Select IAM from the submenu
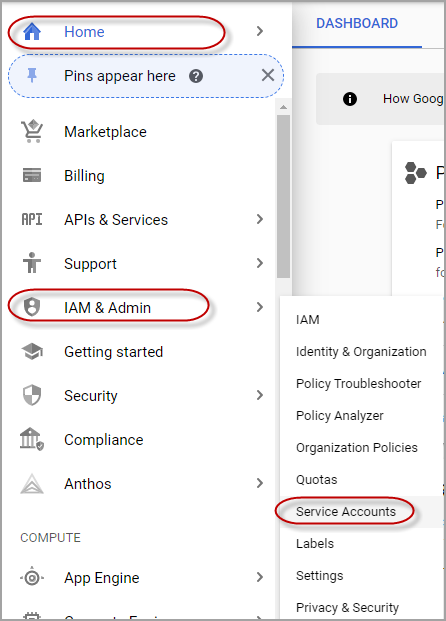 pyautogui.click(x=308, y=320)
